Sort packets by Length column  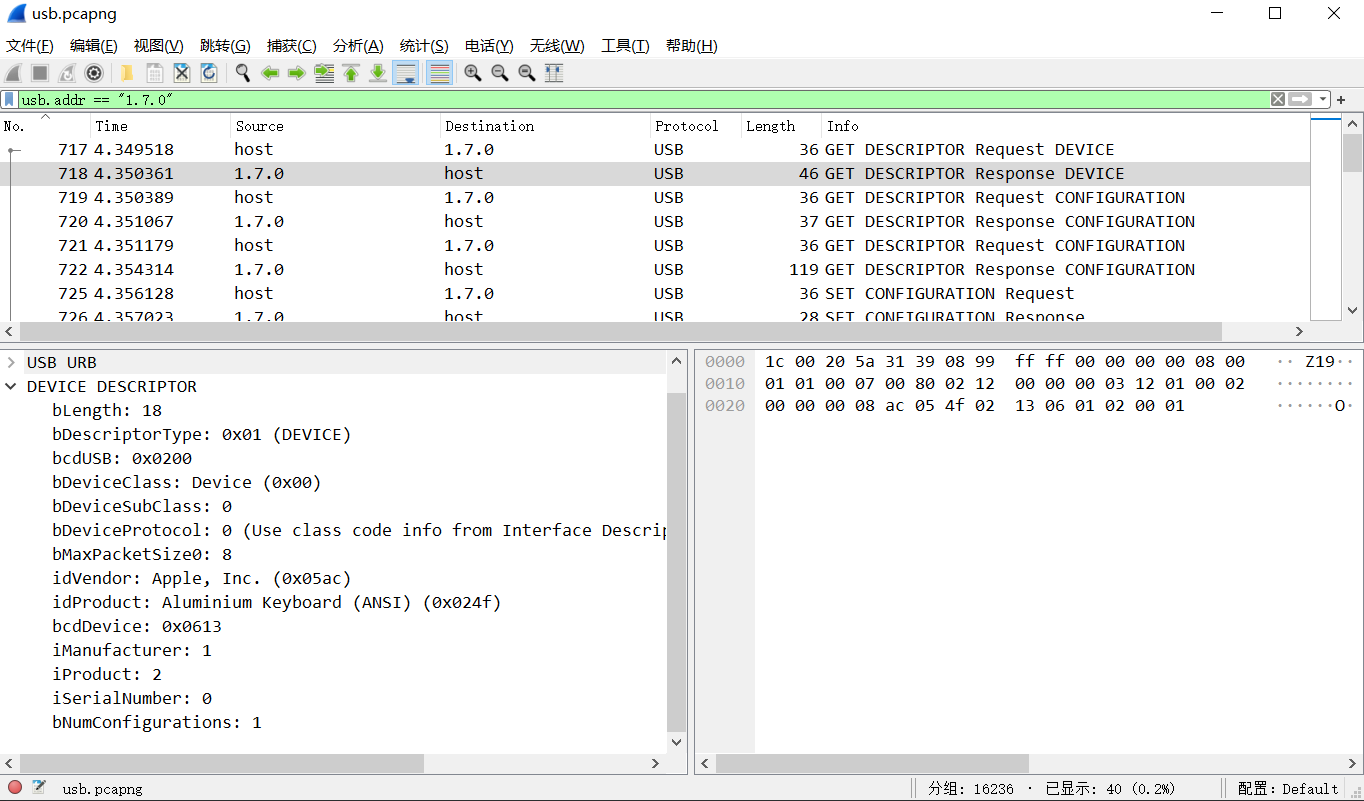[781, 126]
